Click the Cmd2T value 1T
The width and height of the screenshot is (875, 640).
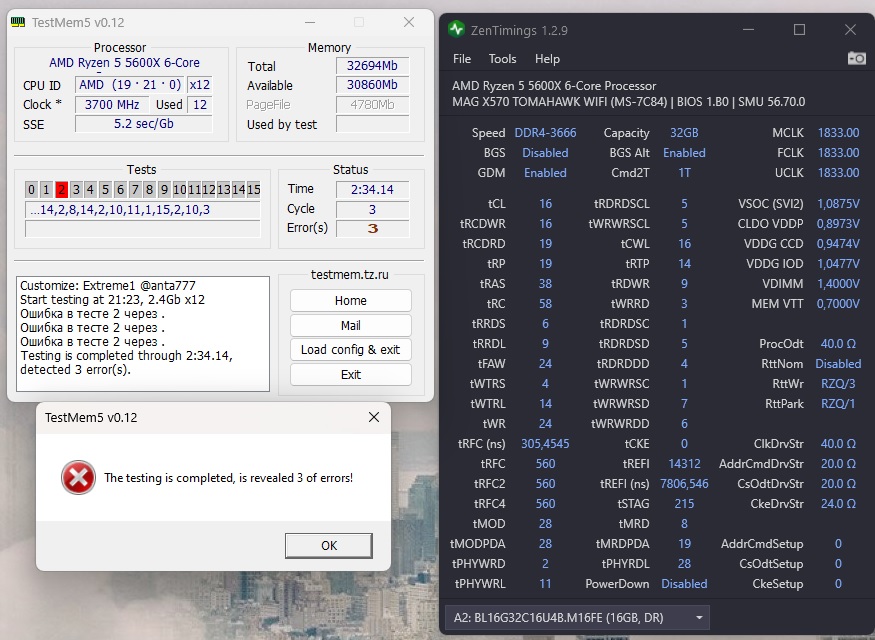pyautogui.click(x=684, y=173)
